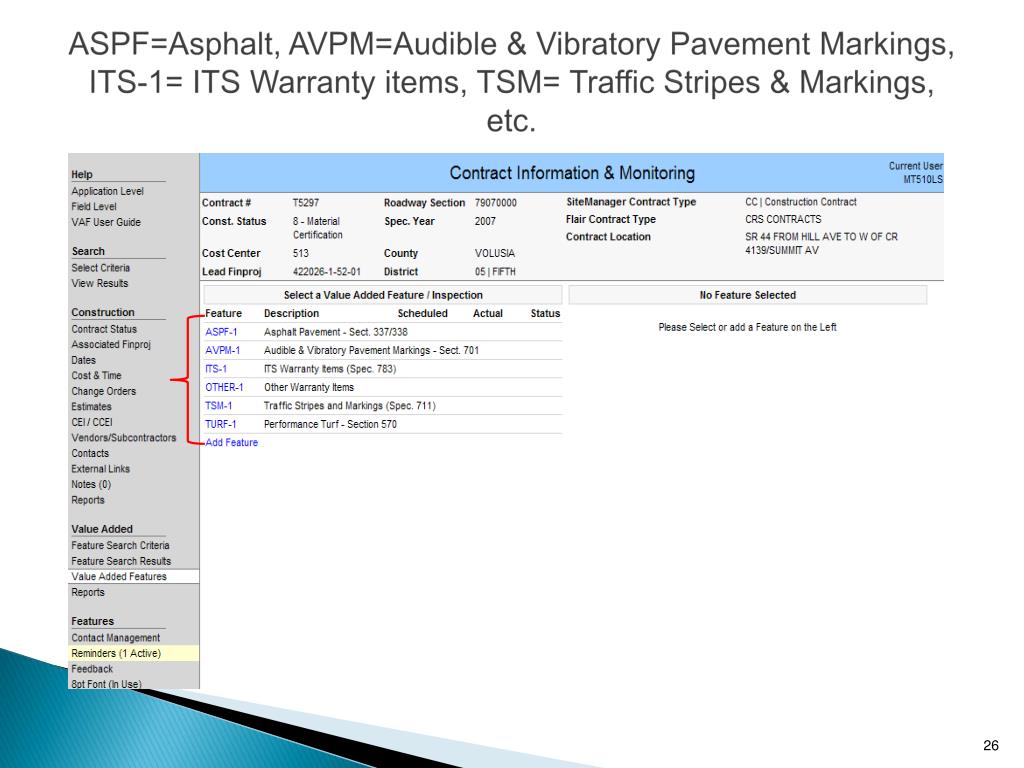The width and height of the screenshot is (1024, 768).
Task: Click the No Feature Selected panel header
Action: point(748,295)
